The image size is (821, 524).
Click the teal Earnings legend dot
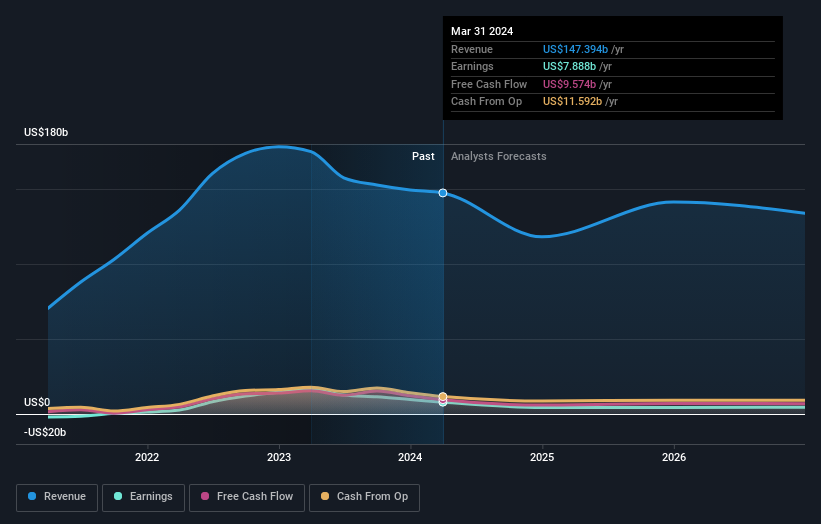click(118, 496)
